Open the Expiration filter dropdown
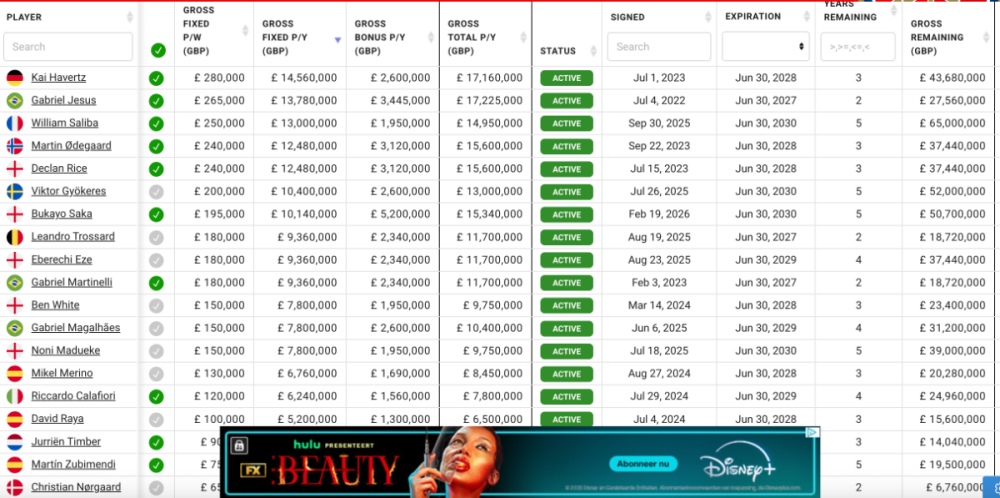 tap(765, 46)
